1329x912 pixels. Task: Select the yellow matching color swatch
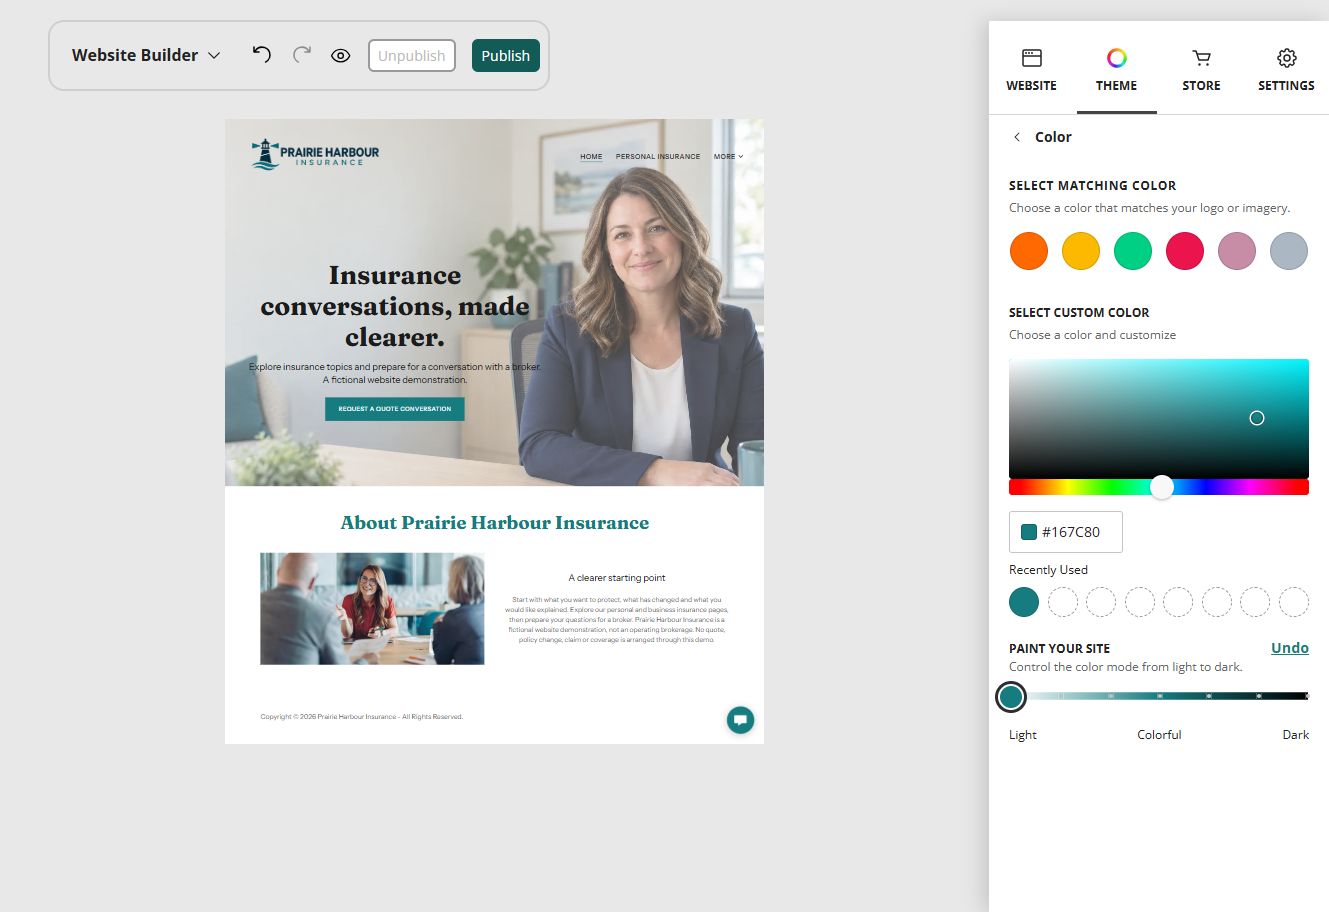tap(1081, 251)
